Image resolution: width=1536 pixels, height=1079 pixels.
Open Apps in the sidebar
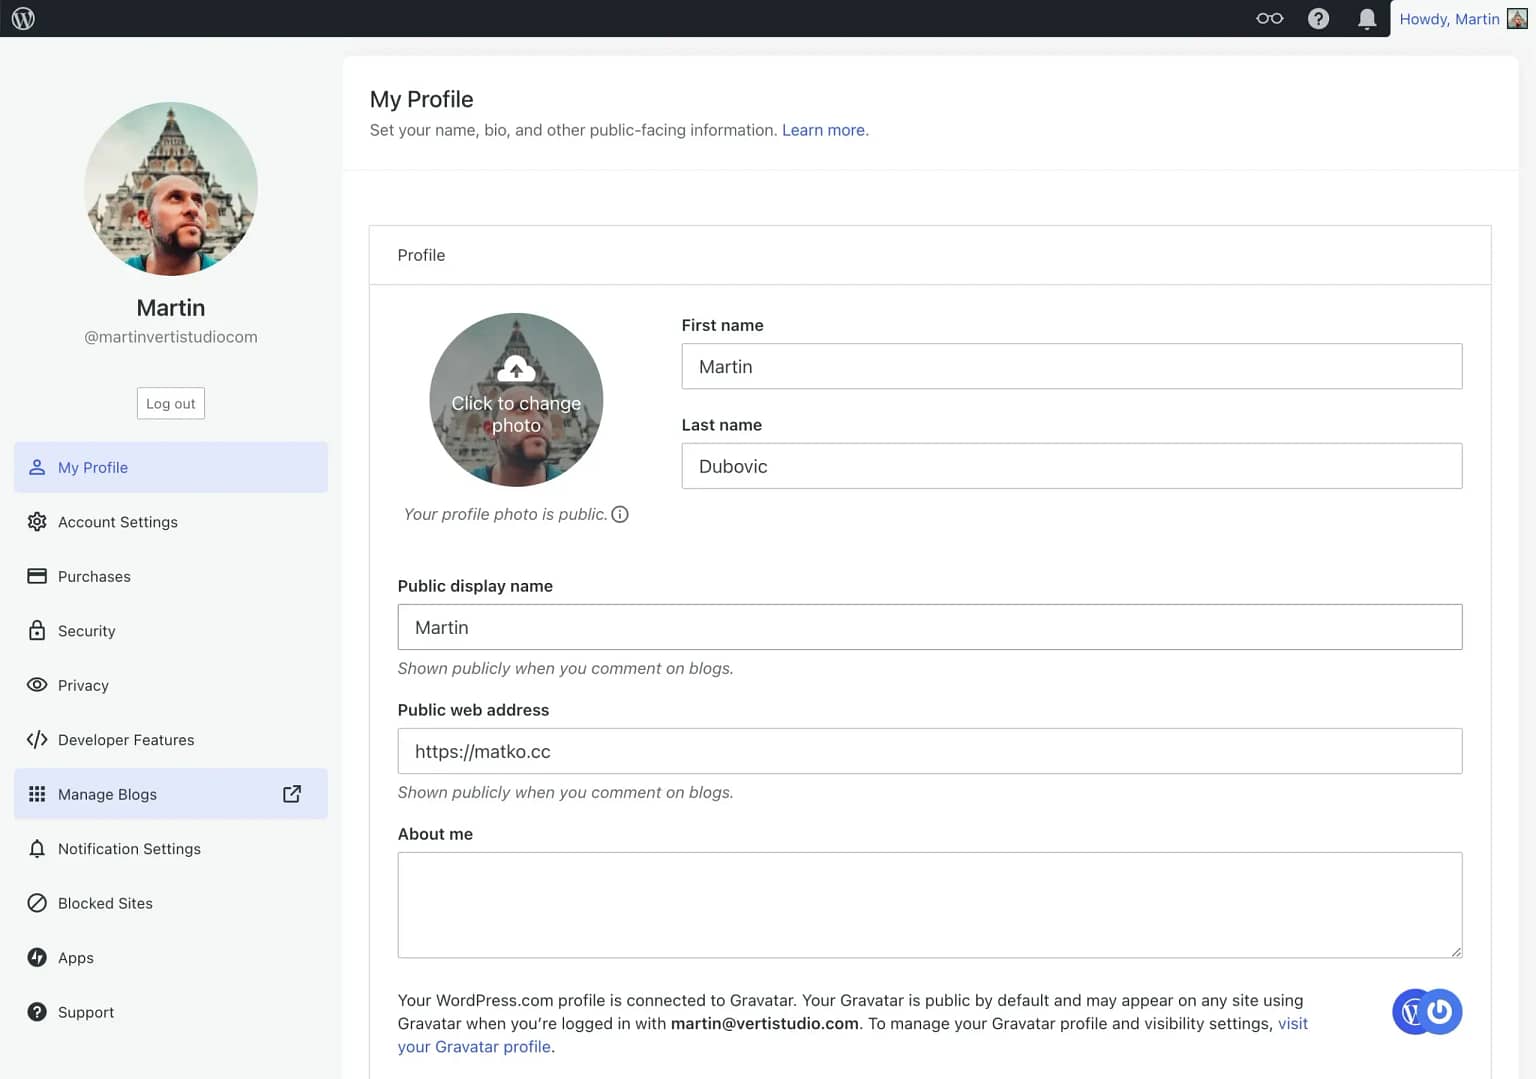pos(171,958)
